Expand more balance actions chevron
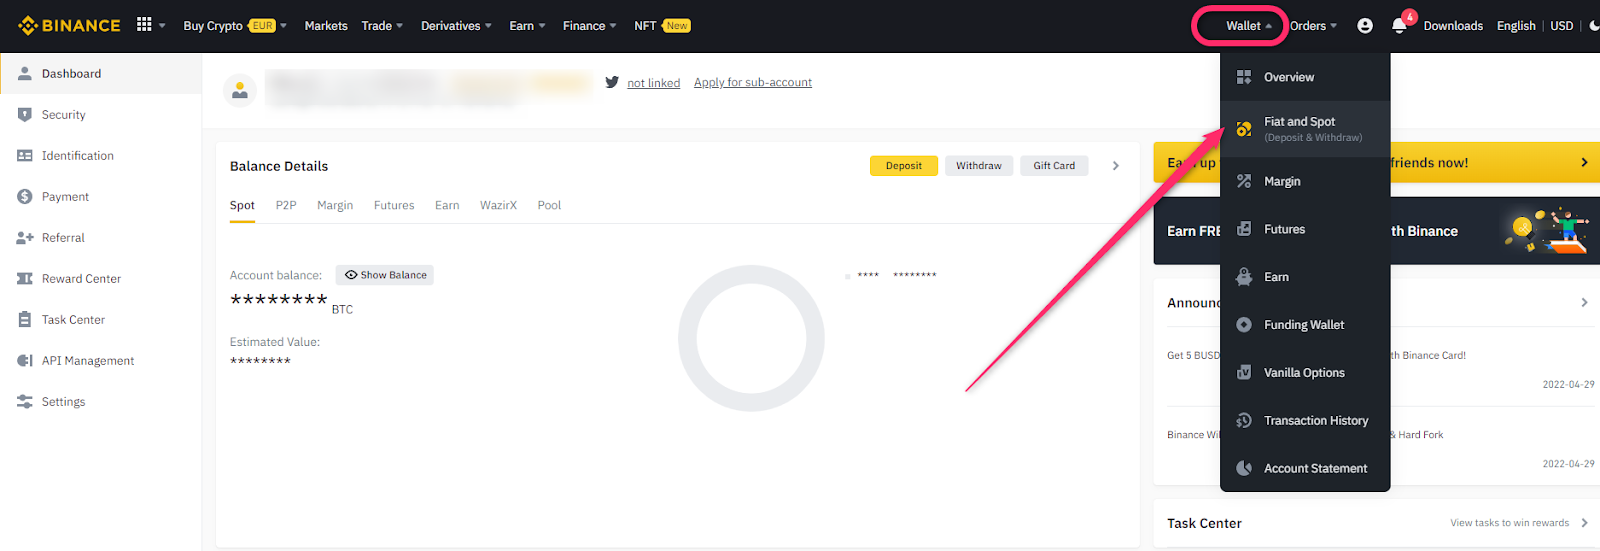1600x551 pixels. pyautogui.click(x=1116, y=166)
